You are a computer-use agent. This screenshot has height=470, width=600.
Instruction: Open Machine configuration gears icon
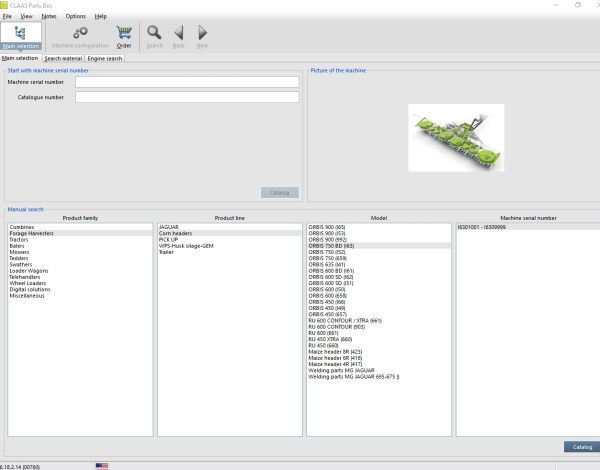pos(80,33)
